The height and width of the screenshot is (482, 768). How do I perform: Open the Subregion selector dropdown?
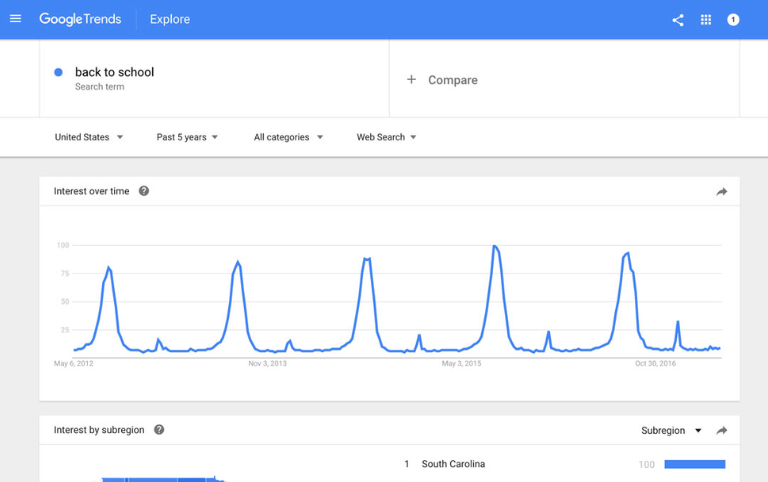click(x=671, y=431)
